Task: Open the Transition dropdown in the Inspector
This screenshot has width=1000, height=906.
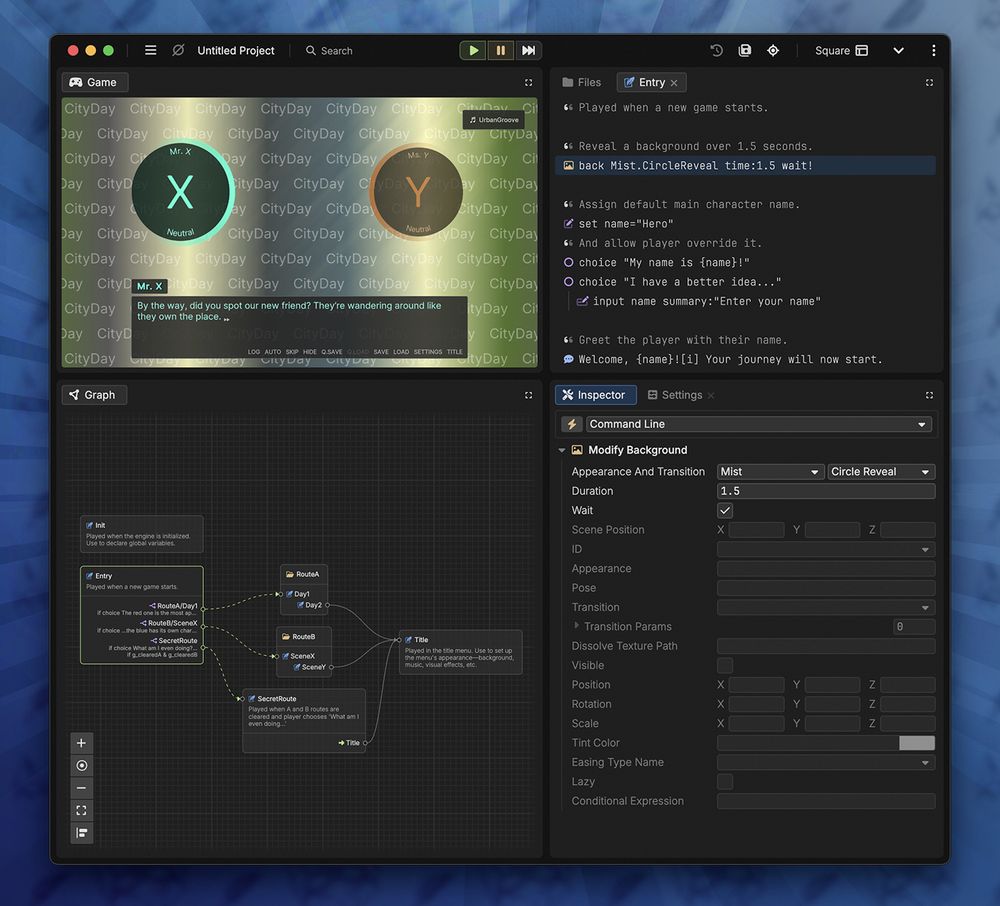Action: pos(826,607)
